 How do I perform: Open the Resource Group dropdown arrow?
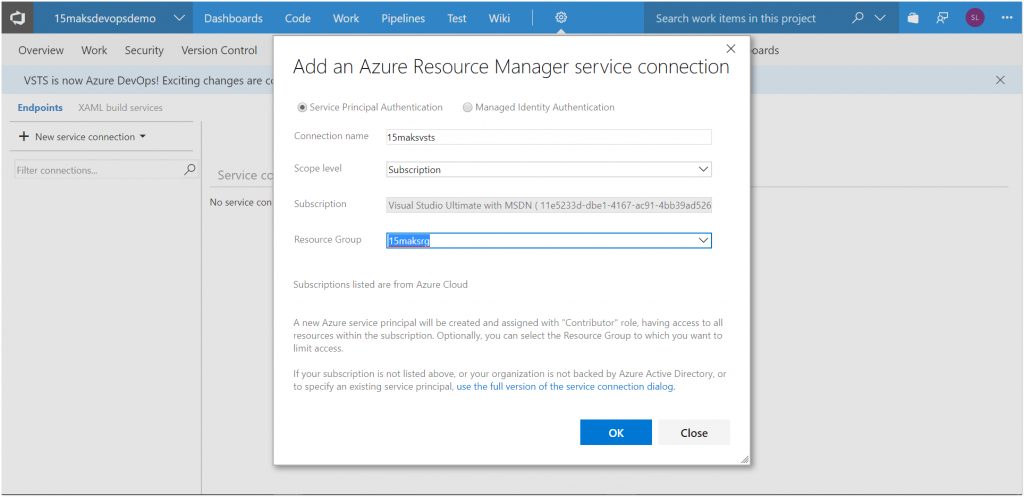coord(703,240)
